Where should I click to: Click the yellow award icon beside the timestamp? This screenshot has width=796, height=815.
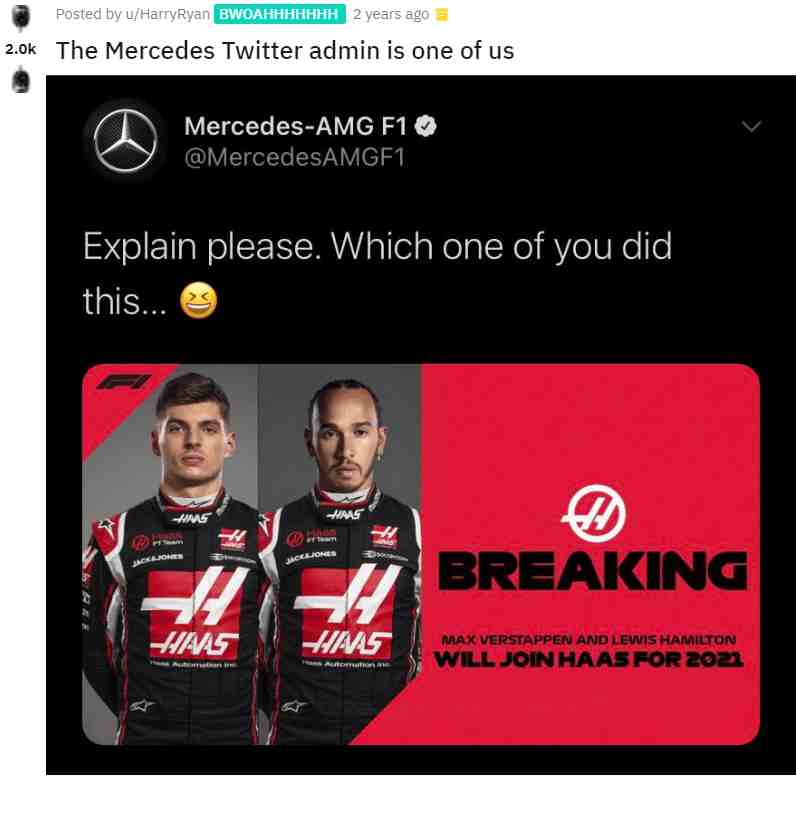(x=441, y=15)
